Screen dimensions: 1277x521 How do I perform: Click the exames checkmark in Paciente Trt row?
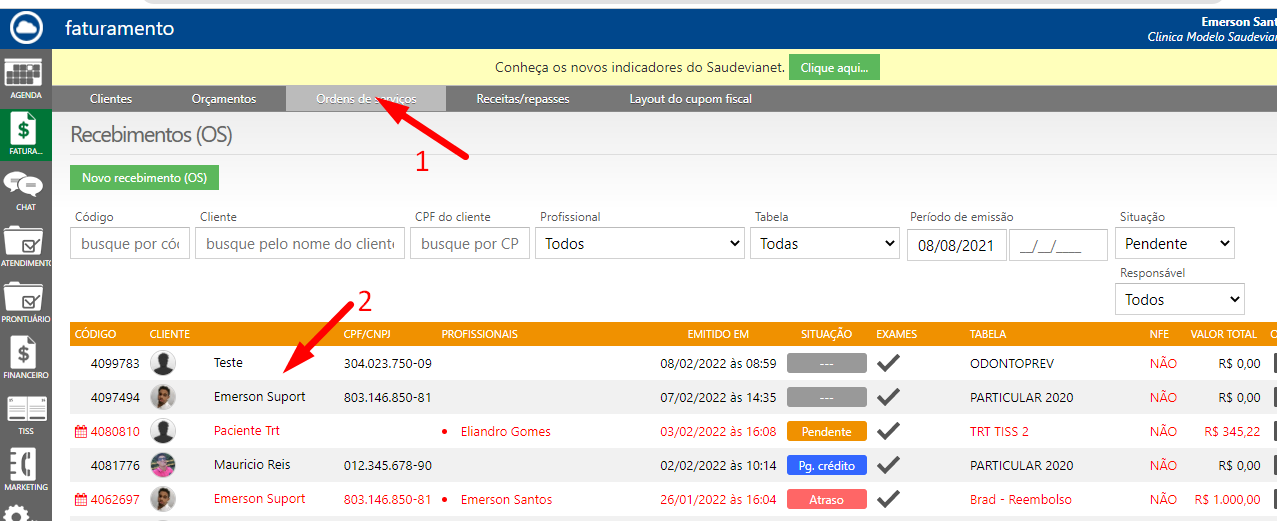(889, 431)
